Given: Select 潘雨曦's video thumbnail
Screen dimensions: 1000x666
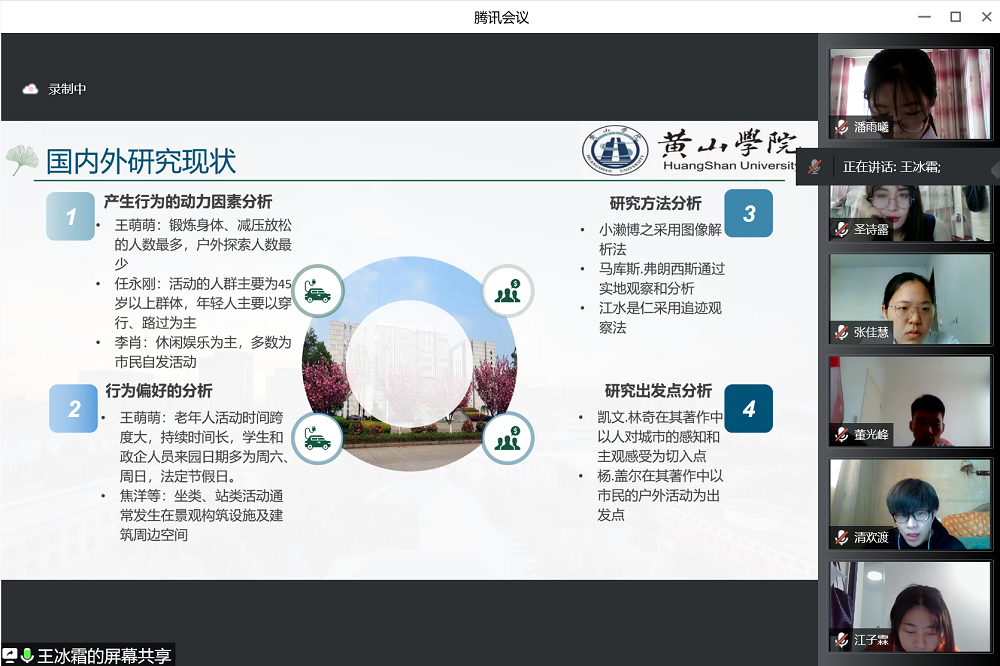Looking at the screenshot, I should tap(909, 94).
